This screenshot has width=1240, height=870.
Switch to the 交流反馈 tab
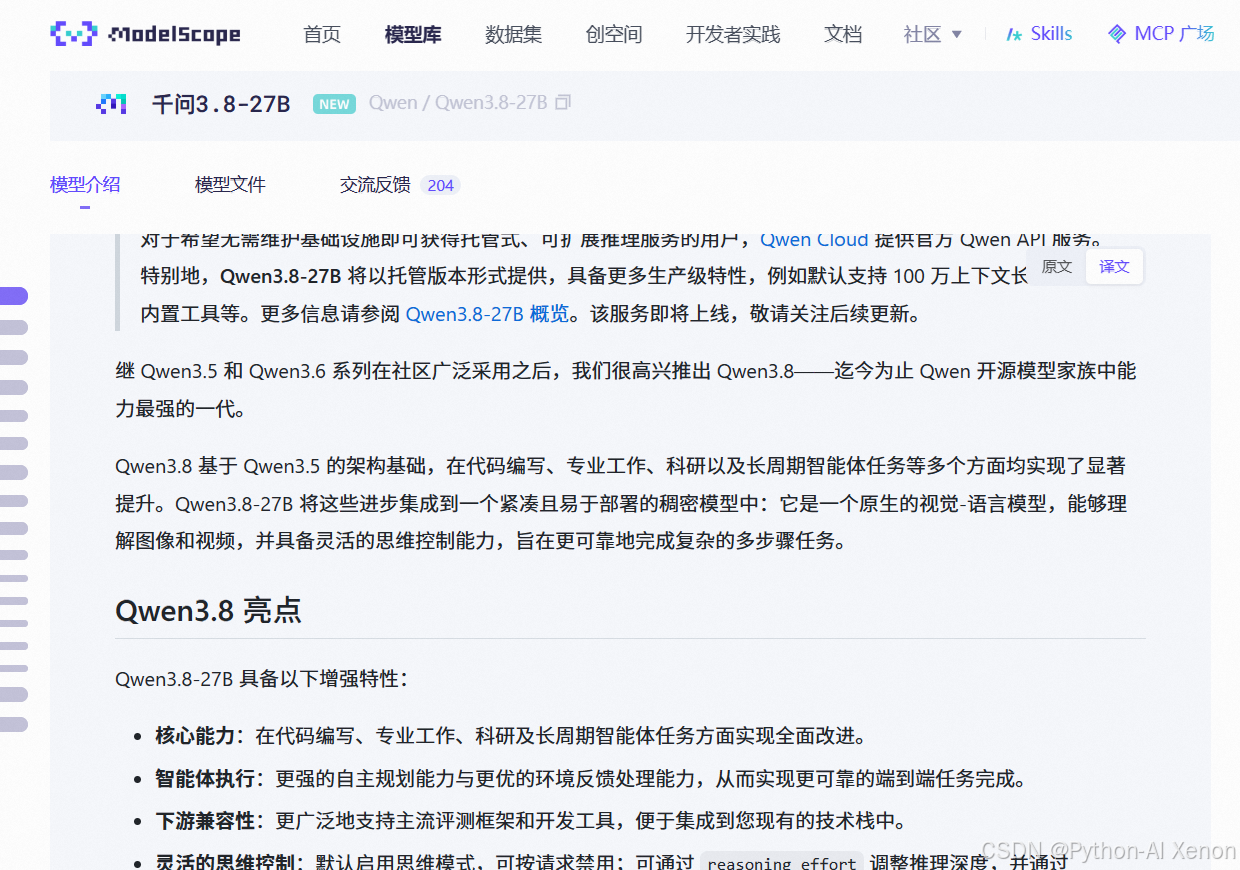(x=375, y=185)
